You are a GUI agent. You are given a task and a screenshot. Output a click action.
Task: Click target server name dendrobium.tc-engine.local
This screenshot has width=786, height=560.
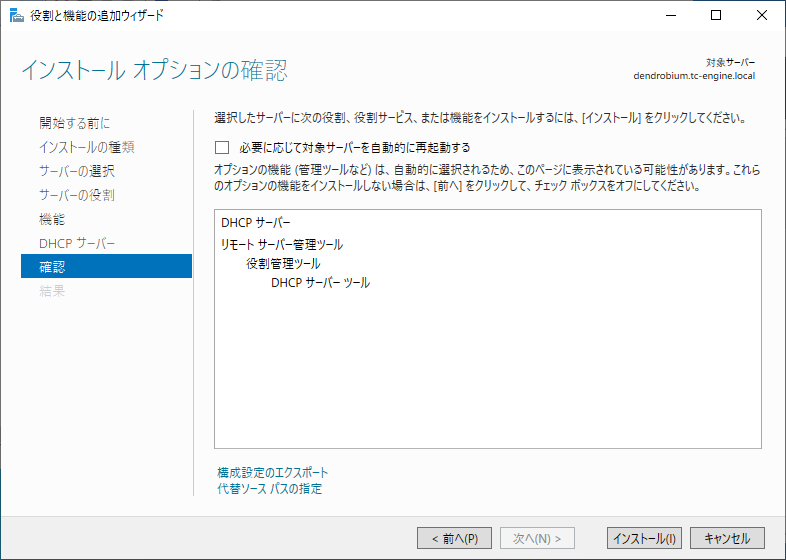tap(694, 76)
